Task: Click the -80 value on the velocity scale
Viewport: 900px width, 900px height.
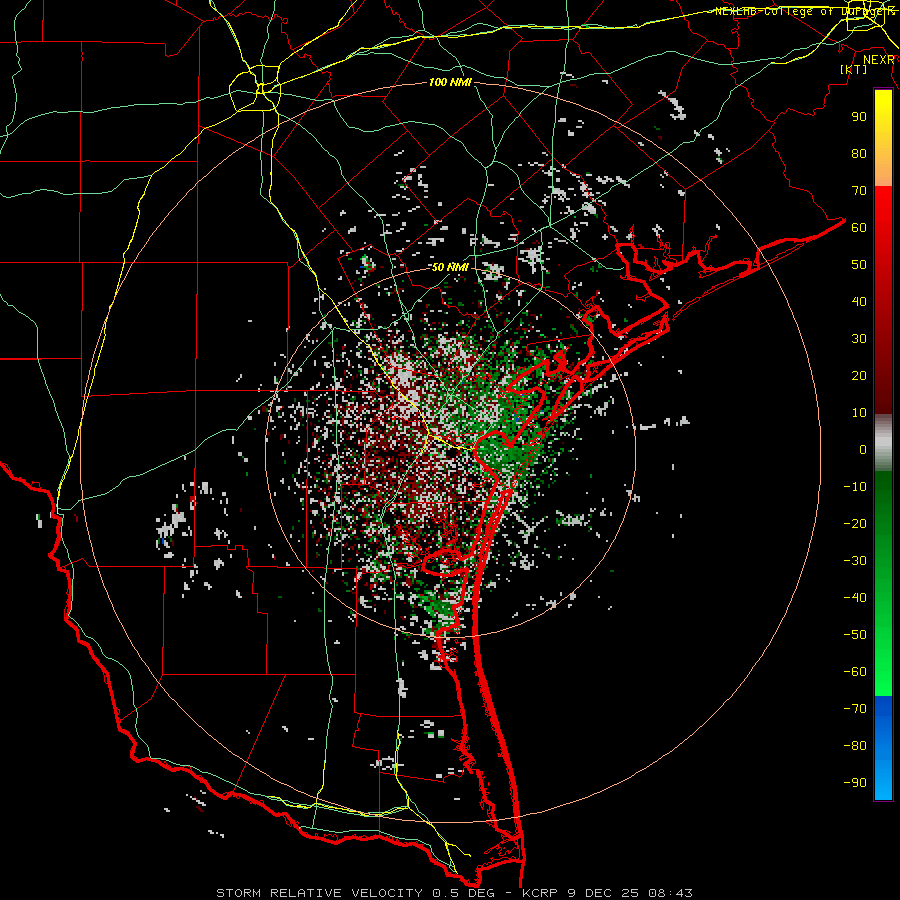Action: 855,746
